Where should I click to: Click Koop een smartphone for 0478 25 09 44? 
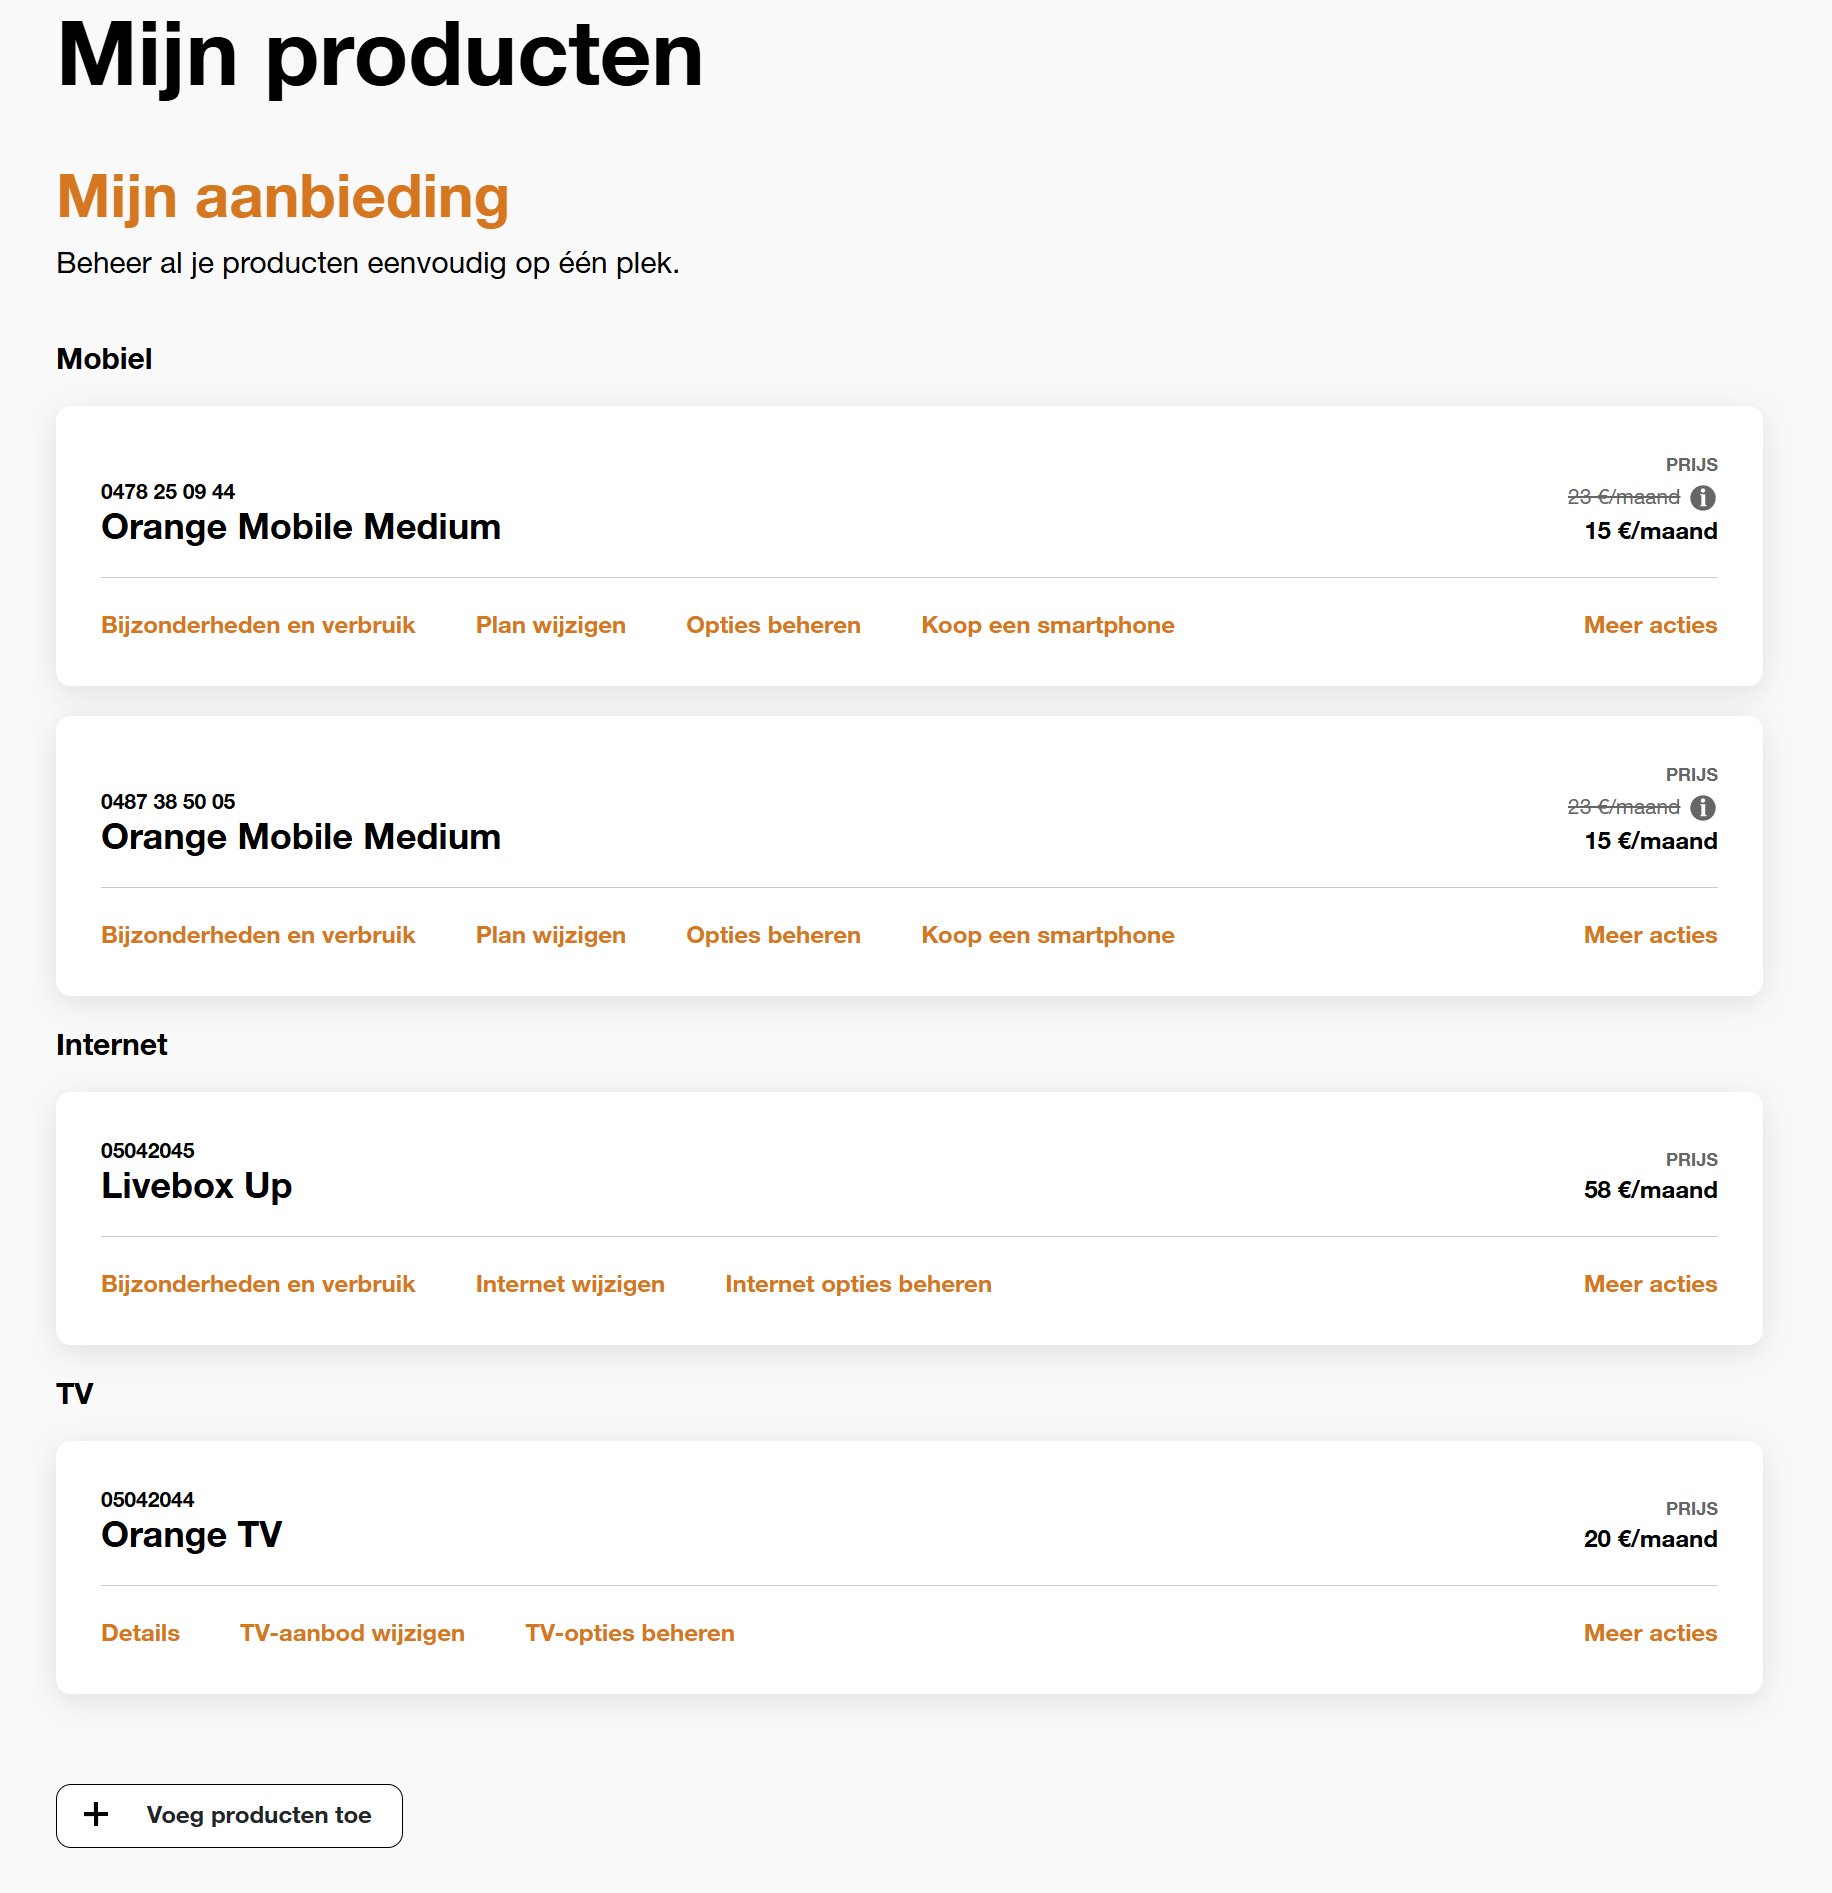pyautogui.click(x=1048, y=625)
